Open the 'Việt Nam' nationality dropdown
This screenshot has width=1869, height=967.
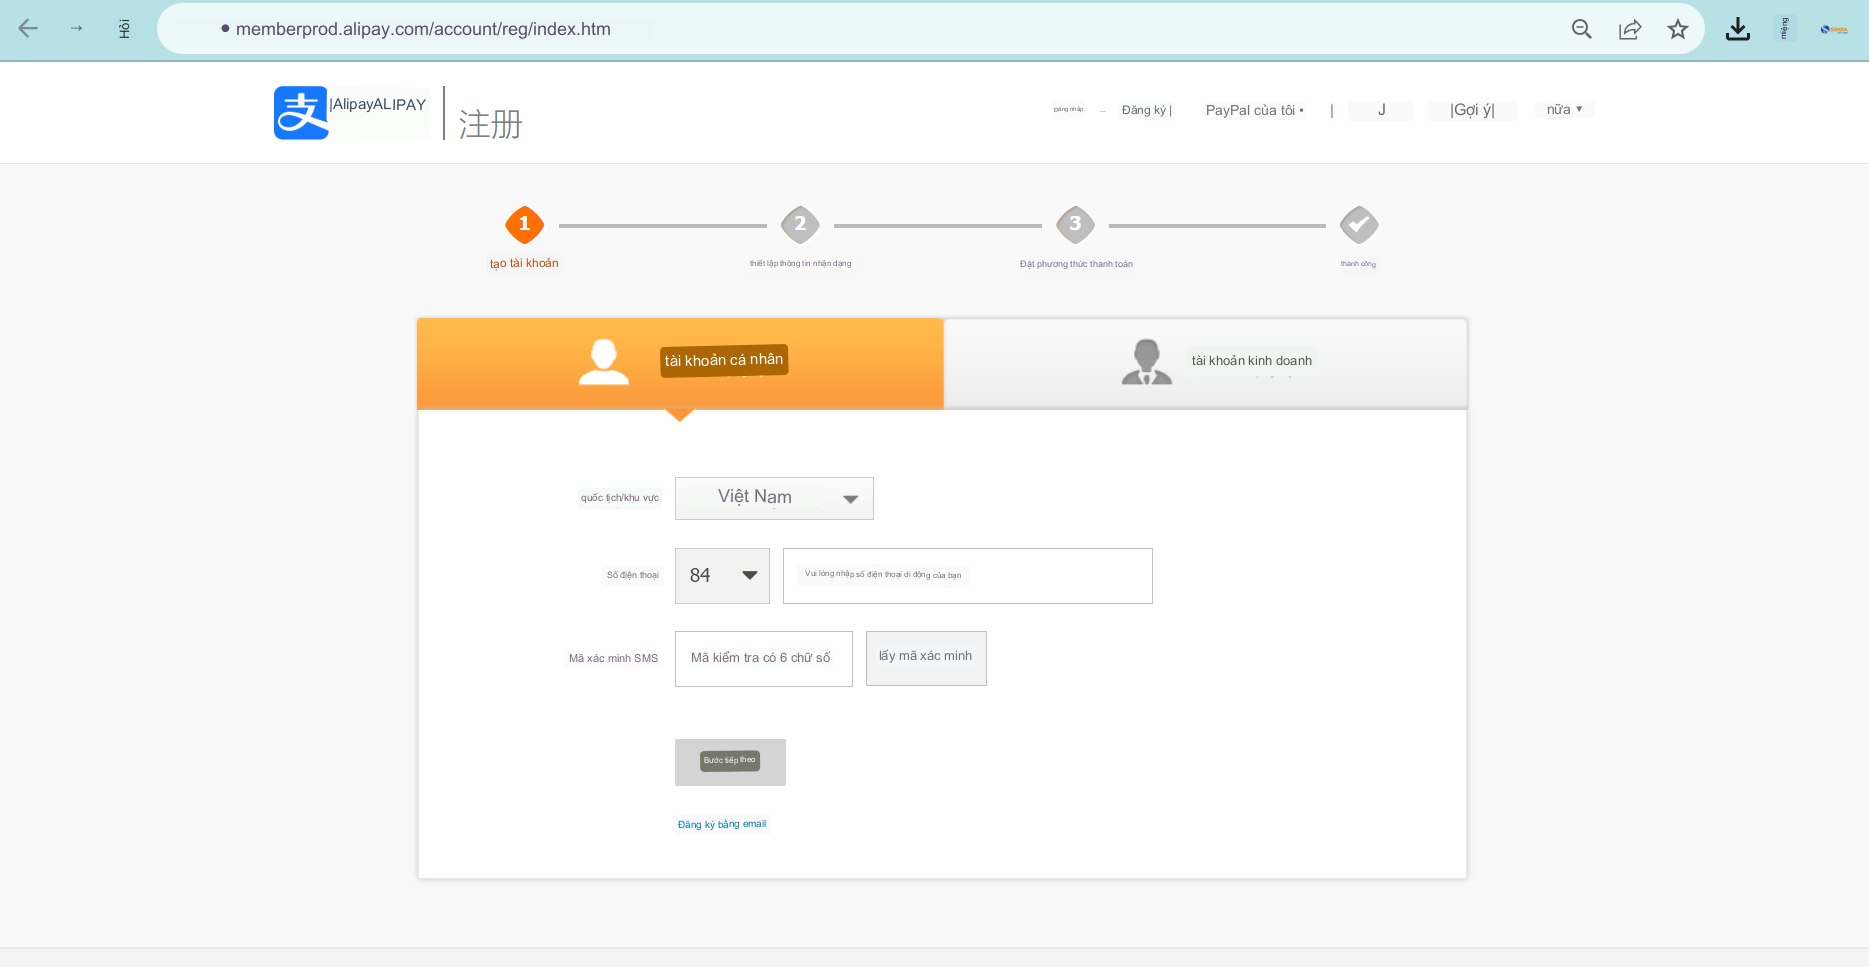tap(774, 498)
